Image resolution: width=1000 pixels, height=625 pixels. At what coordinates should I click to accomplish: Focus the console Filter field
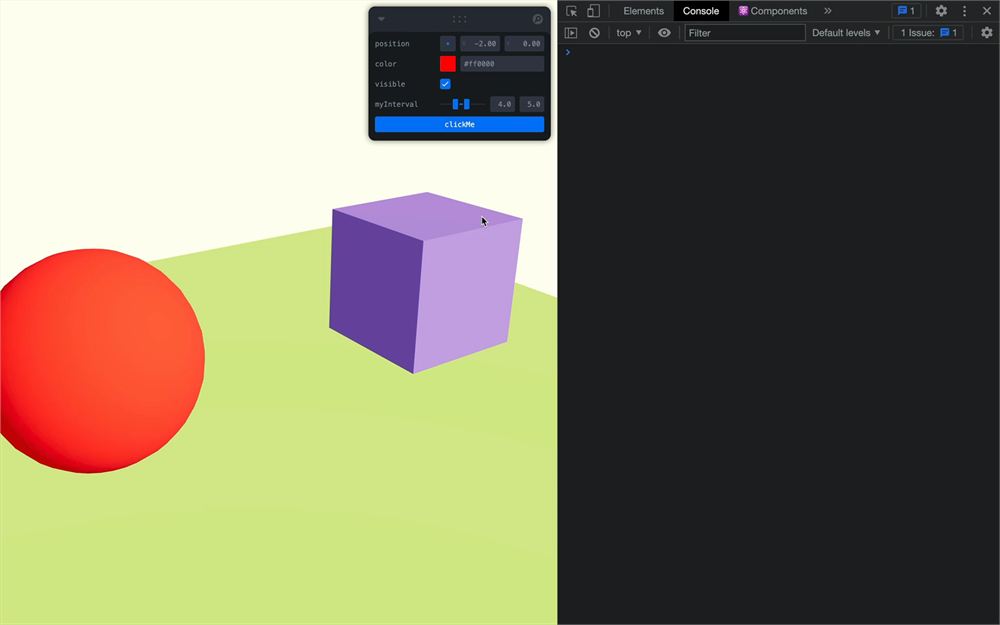[x=744, y=33]
